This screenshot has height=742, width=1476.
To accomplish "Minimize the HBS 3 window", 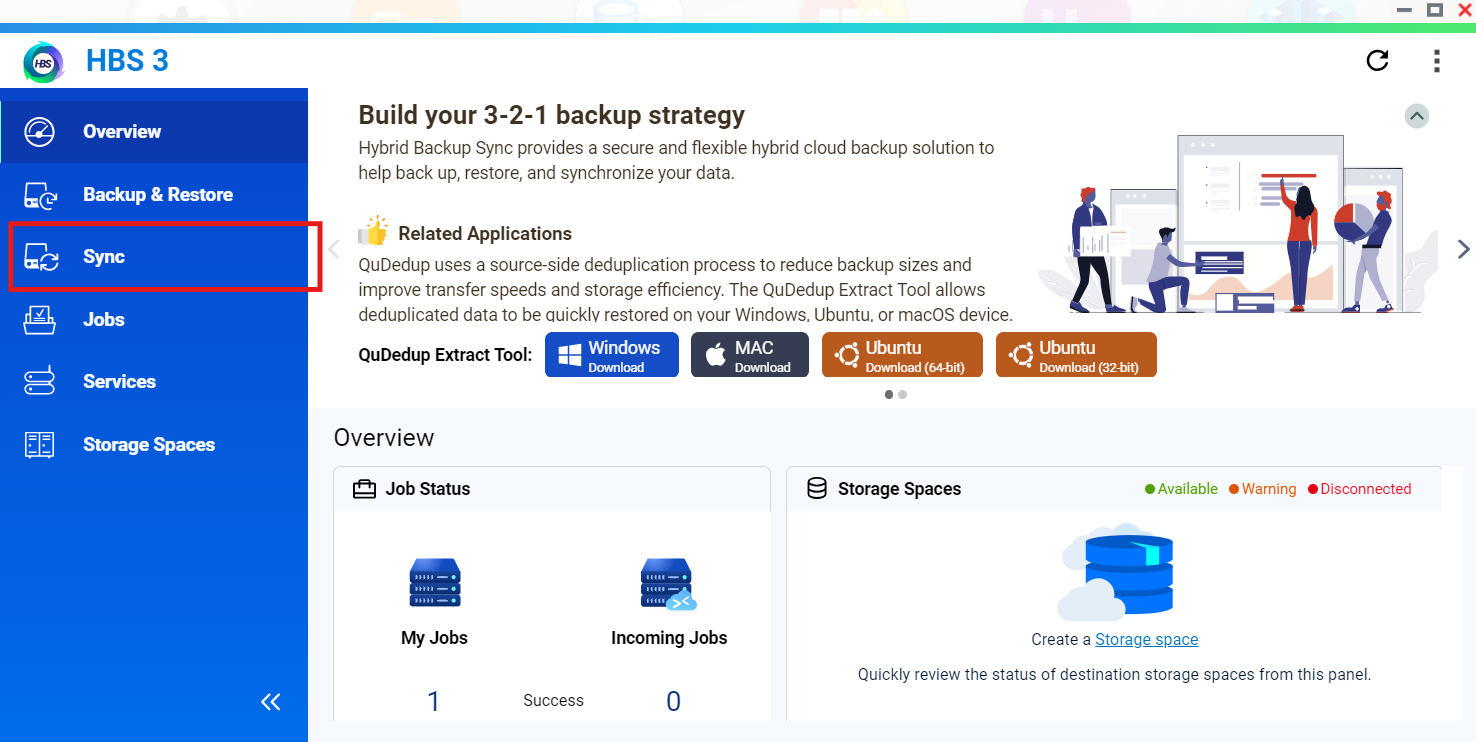I will (1407, 9).
